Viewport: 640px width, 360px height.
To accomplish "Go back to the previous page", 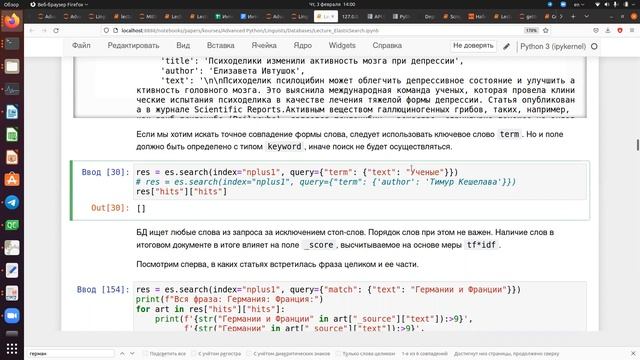I will 32,31.
